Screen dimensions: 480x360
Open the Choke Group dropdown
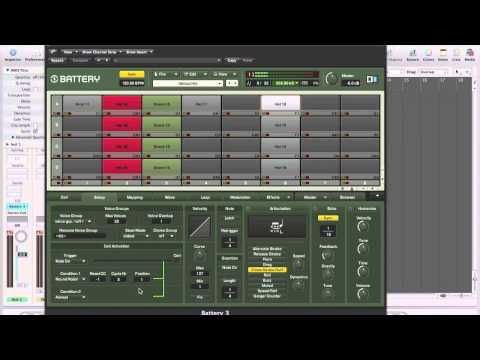165,236
